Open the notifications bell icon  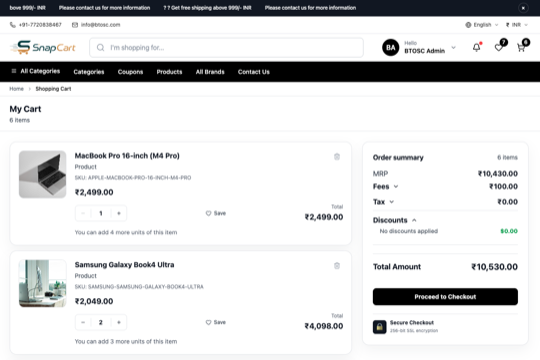pos(476,48)
